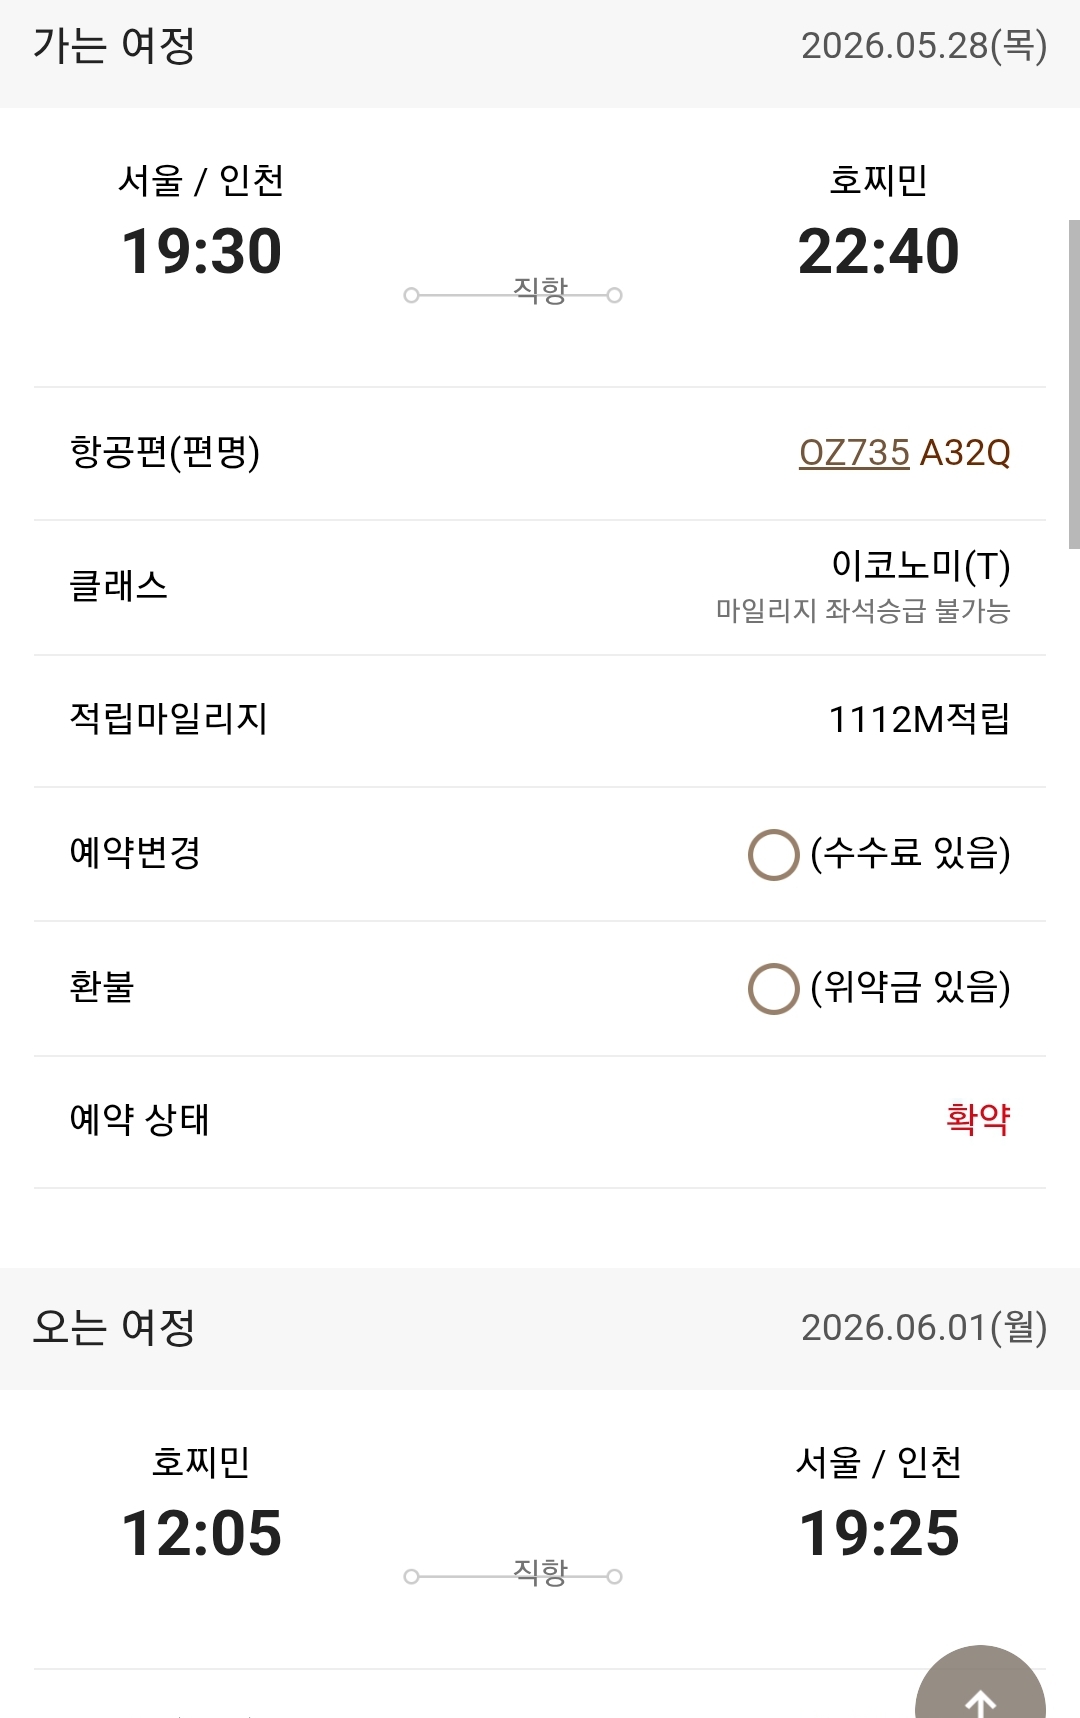Click the return date 2026.06.01(월)

(923, 1328)
